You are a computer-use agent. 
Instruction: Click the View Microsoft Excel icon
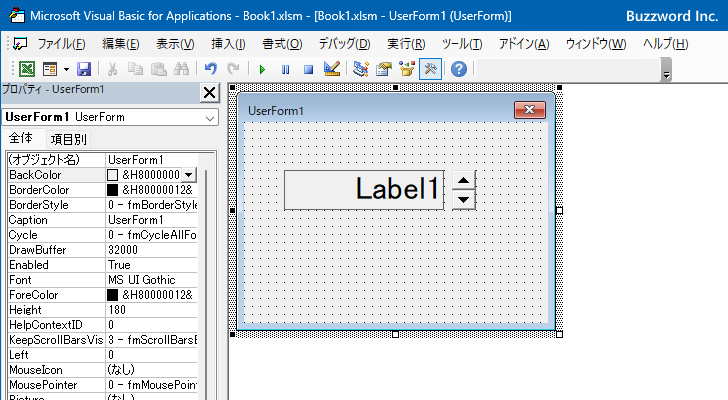pos(26,69)
